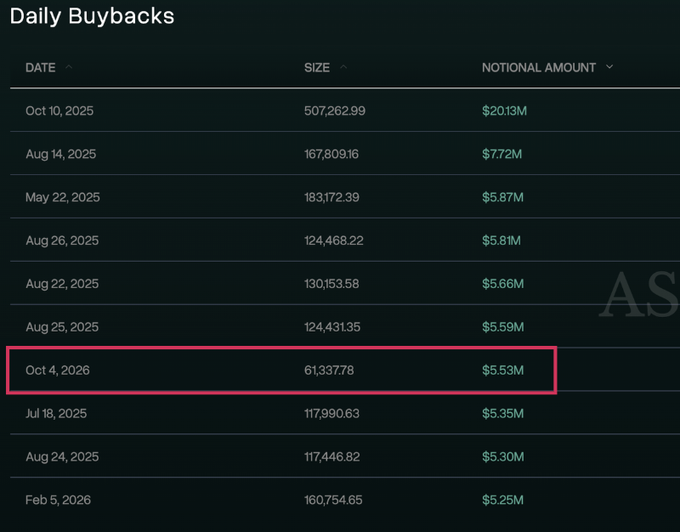Screen dimensions: 680x532
Task: Click the DATE sort arrow icon
Action: click(69, 67)
